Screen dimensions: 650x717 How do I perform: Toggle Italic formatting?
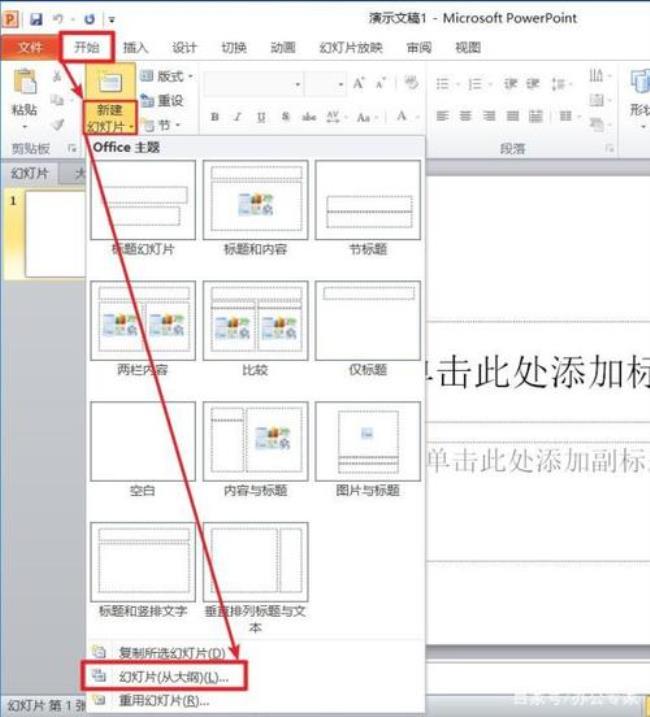point(237,117)
